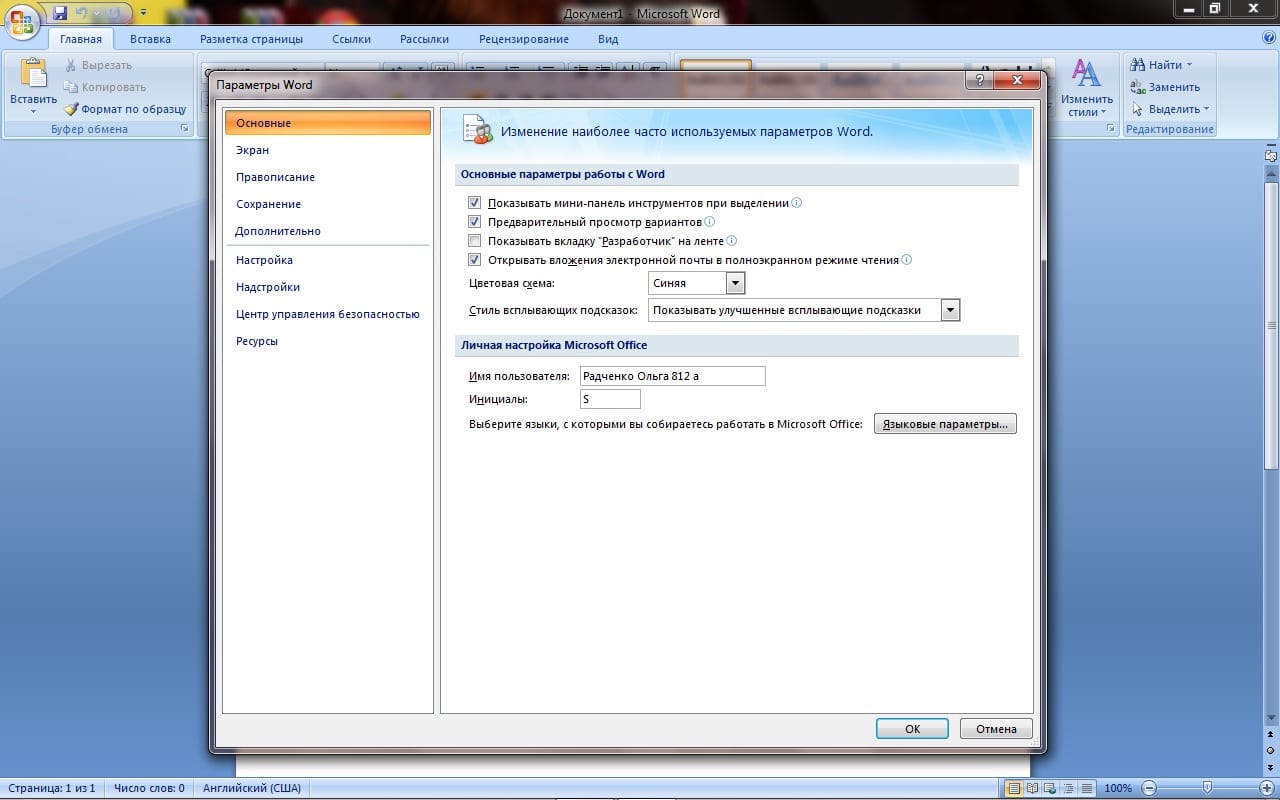Select Настройка options category

click(328, 260)
